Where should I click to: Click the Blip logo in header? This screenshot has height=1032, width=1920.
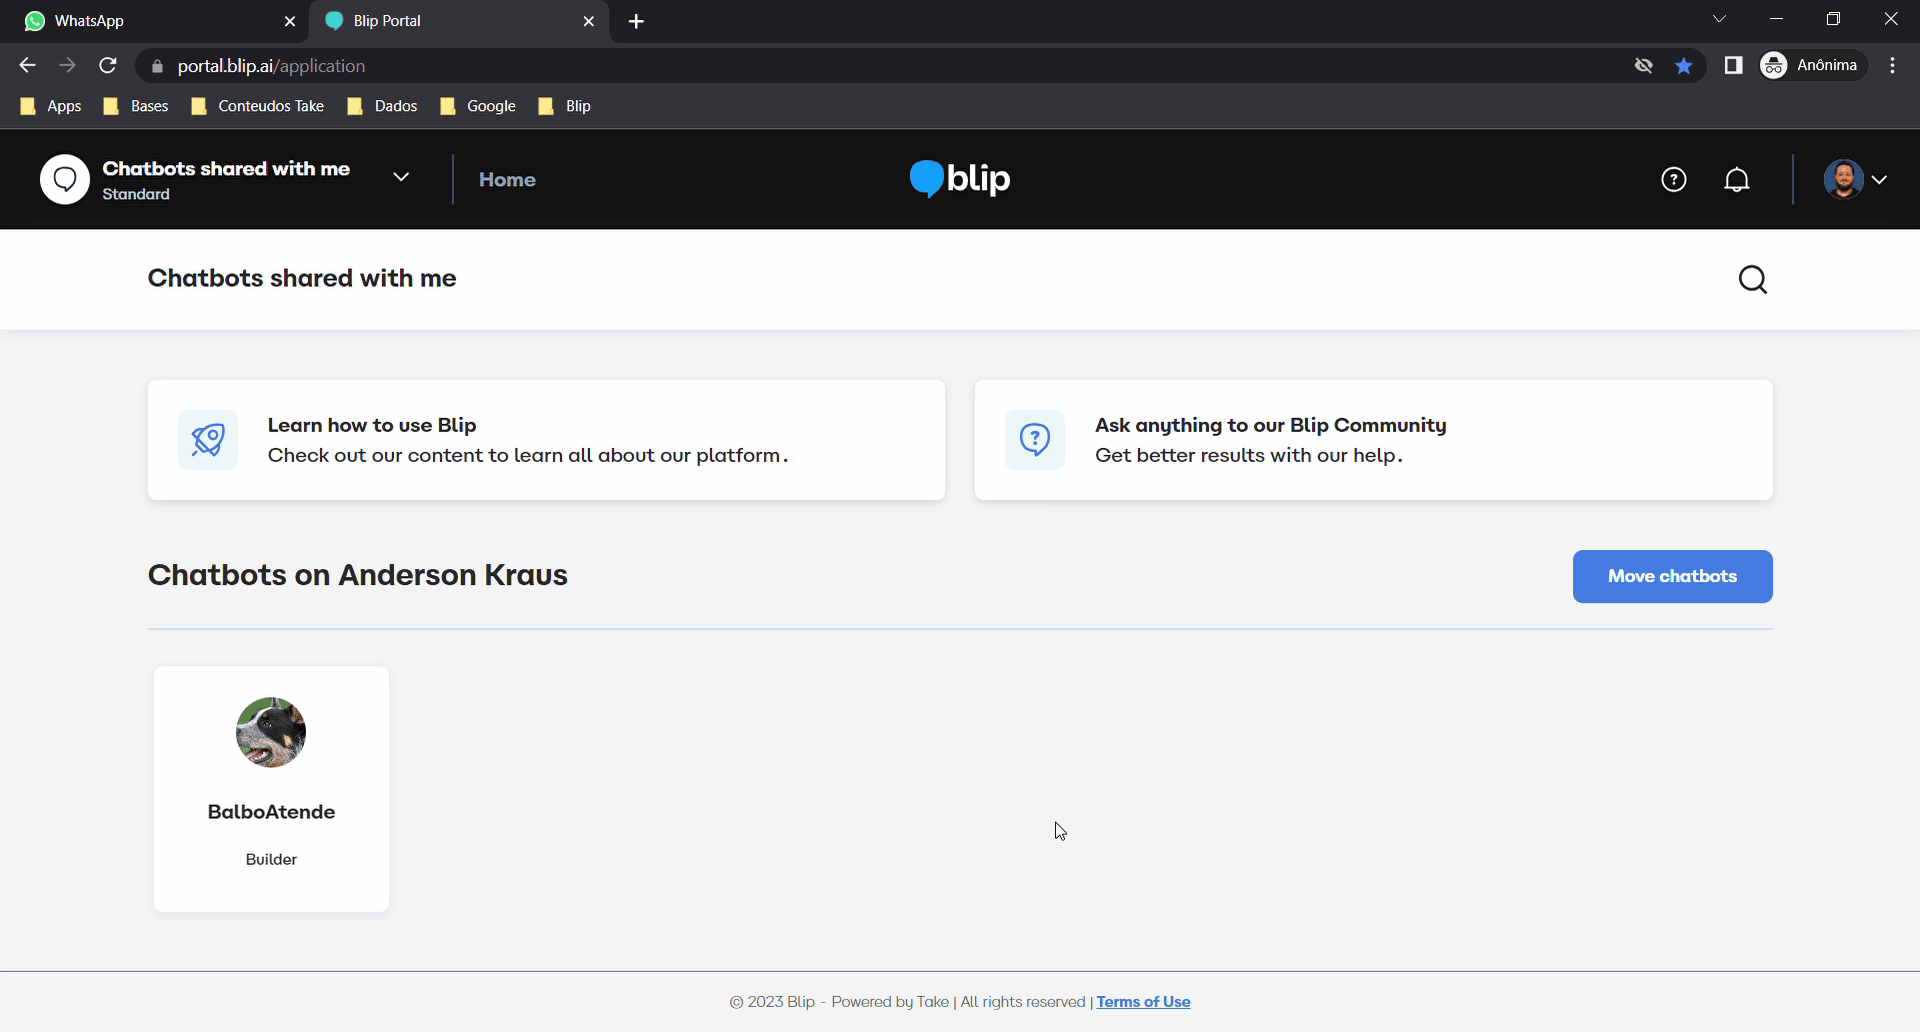pyautogui.click(x=959, y=179)
